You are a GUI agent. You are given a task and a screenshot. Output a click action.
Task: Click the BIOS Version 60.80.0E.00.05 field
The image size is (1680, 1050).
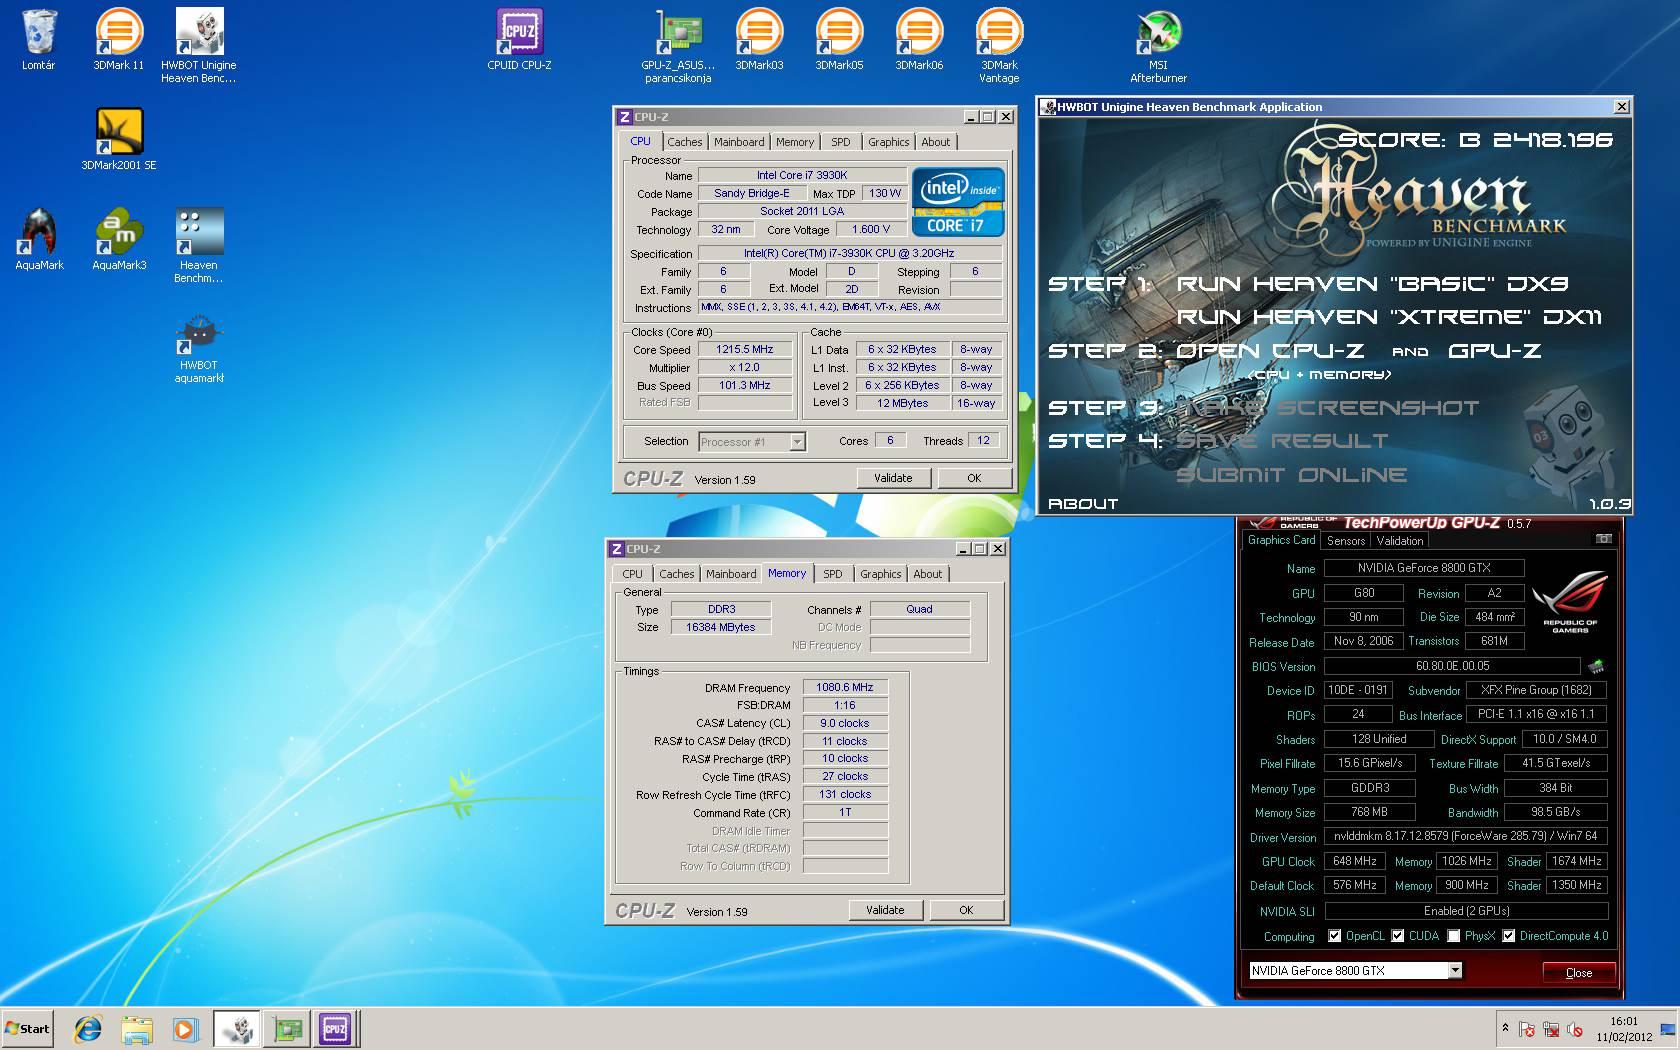click(x=1452, y=666)
